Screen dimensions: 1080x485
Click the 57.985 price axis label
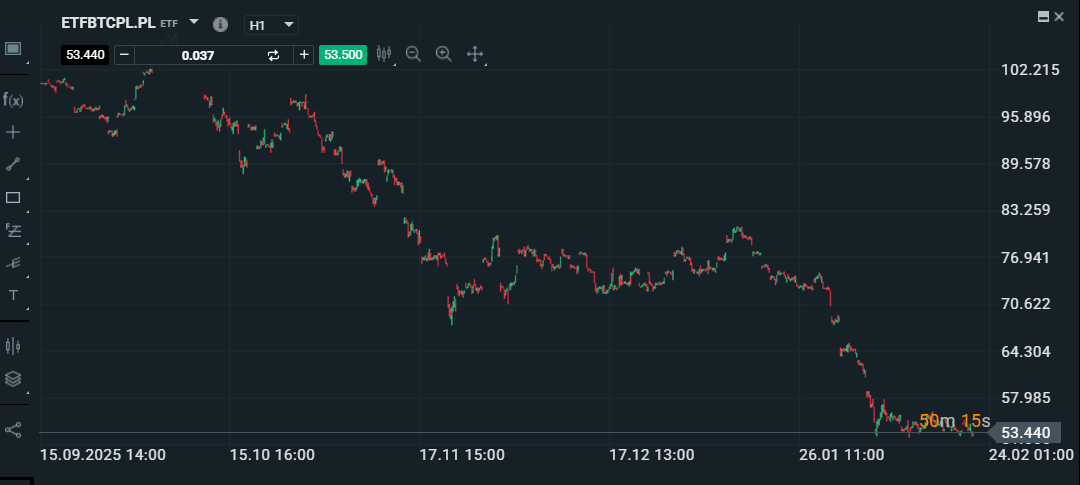pos(1025,398)
